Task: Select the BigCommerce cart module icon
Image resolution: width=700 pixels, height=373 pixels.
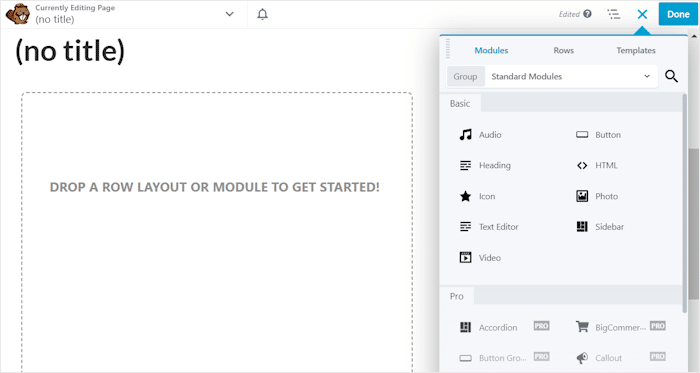Action: coord(582,327)
